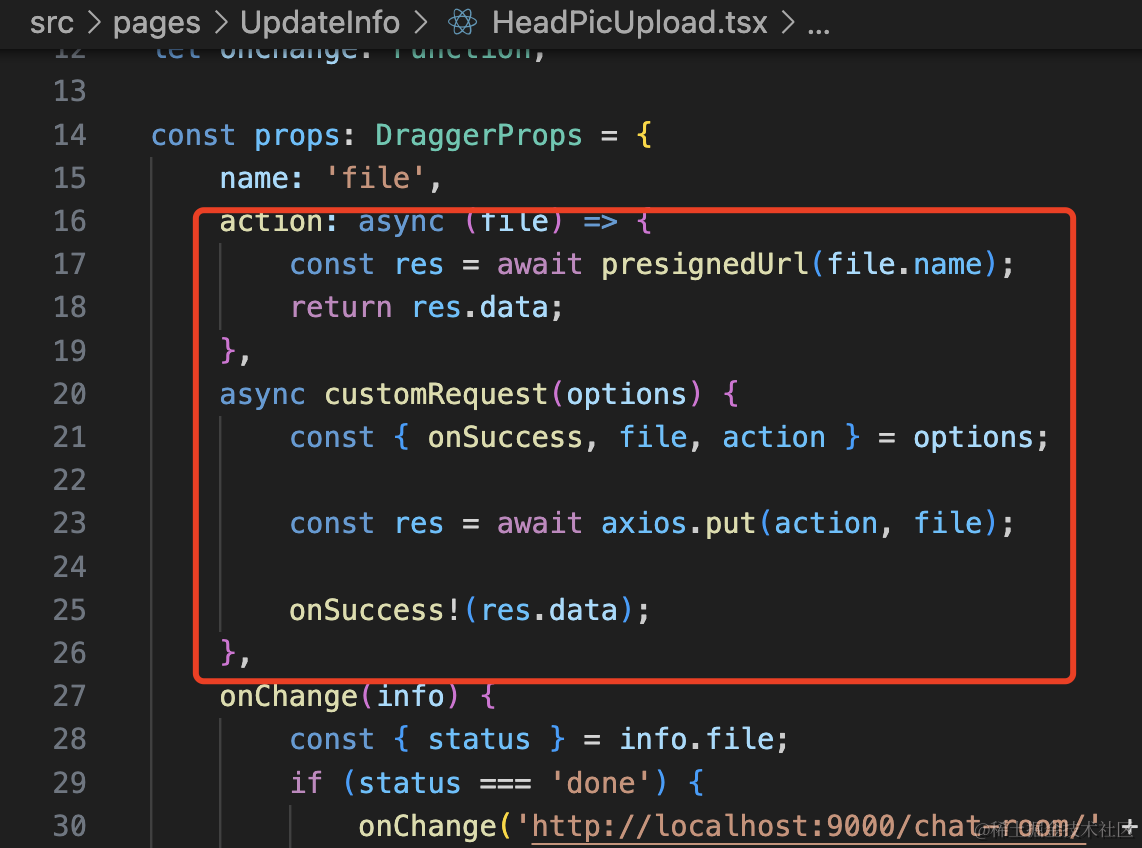The width and height of the screenshot is (1142, 848).
Task: Click the presignedUrl function call
Action: point(705,264)
